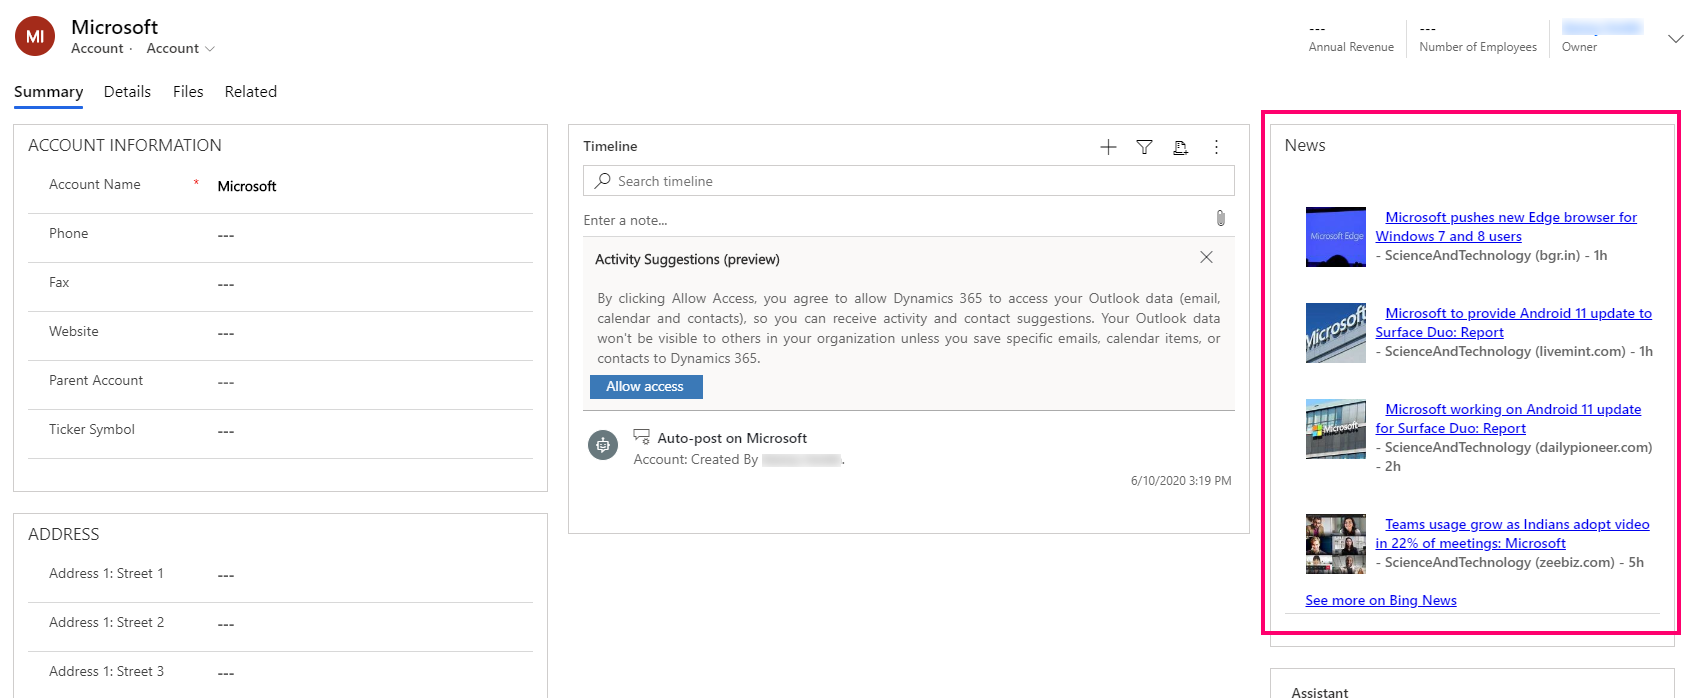This screenshot has width=1688, height=698.
Task: Open the See more on Bing News link
Action: click(1380, 600)
